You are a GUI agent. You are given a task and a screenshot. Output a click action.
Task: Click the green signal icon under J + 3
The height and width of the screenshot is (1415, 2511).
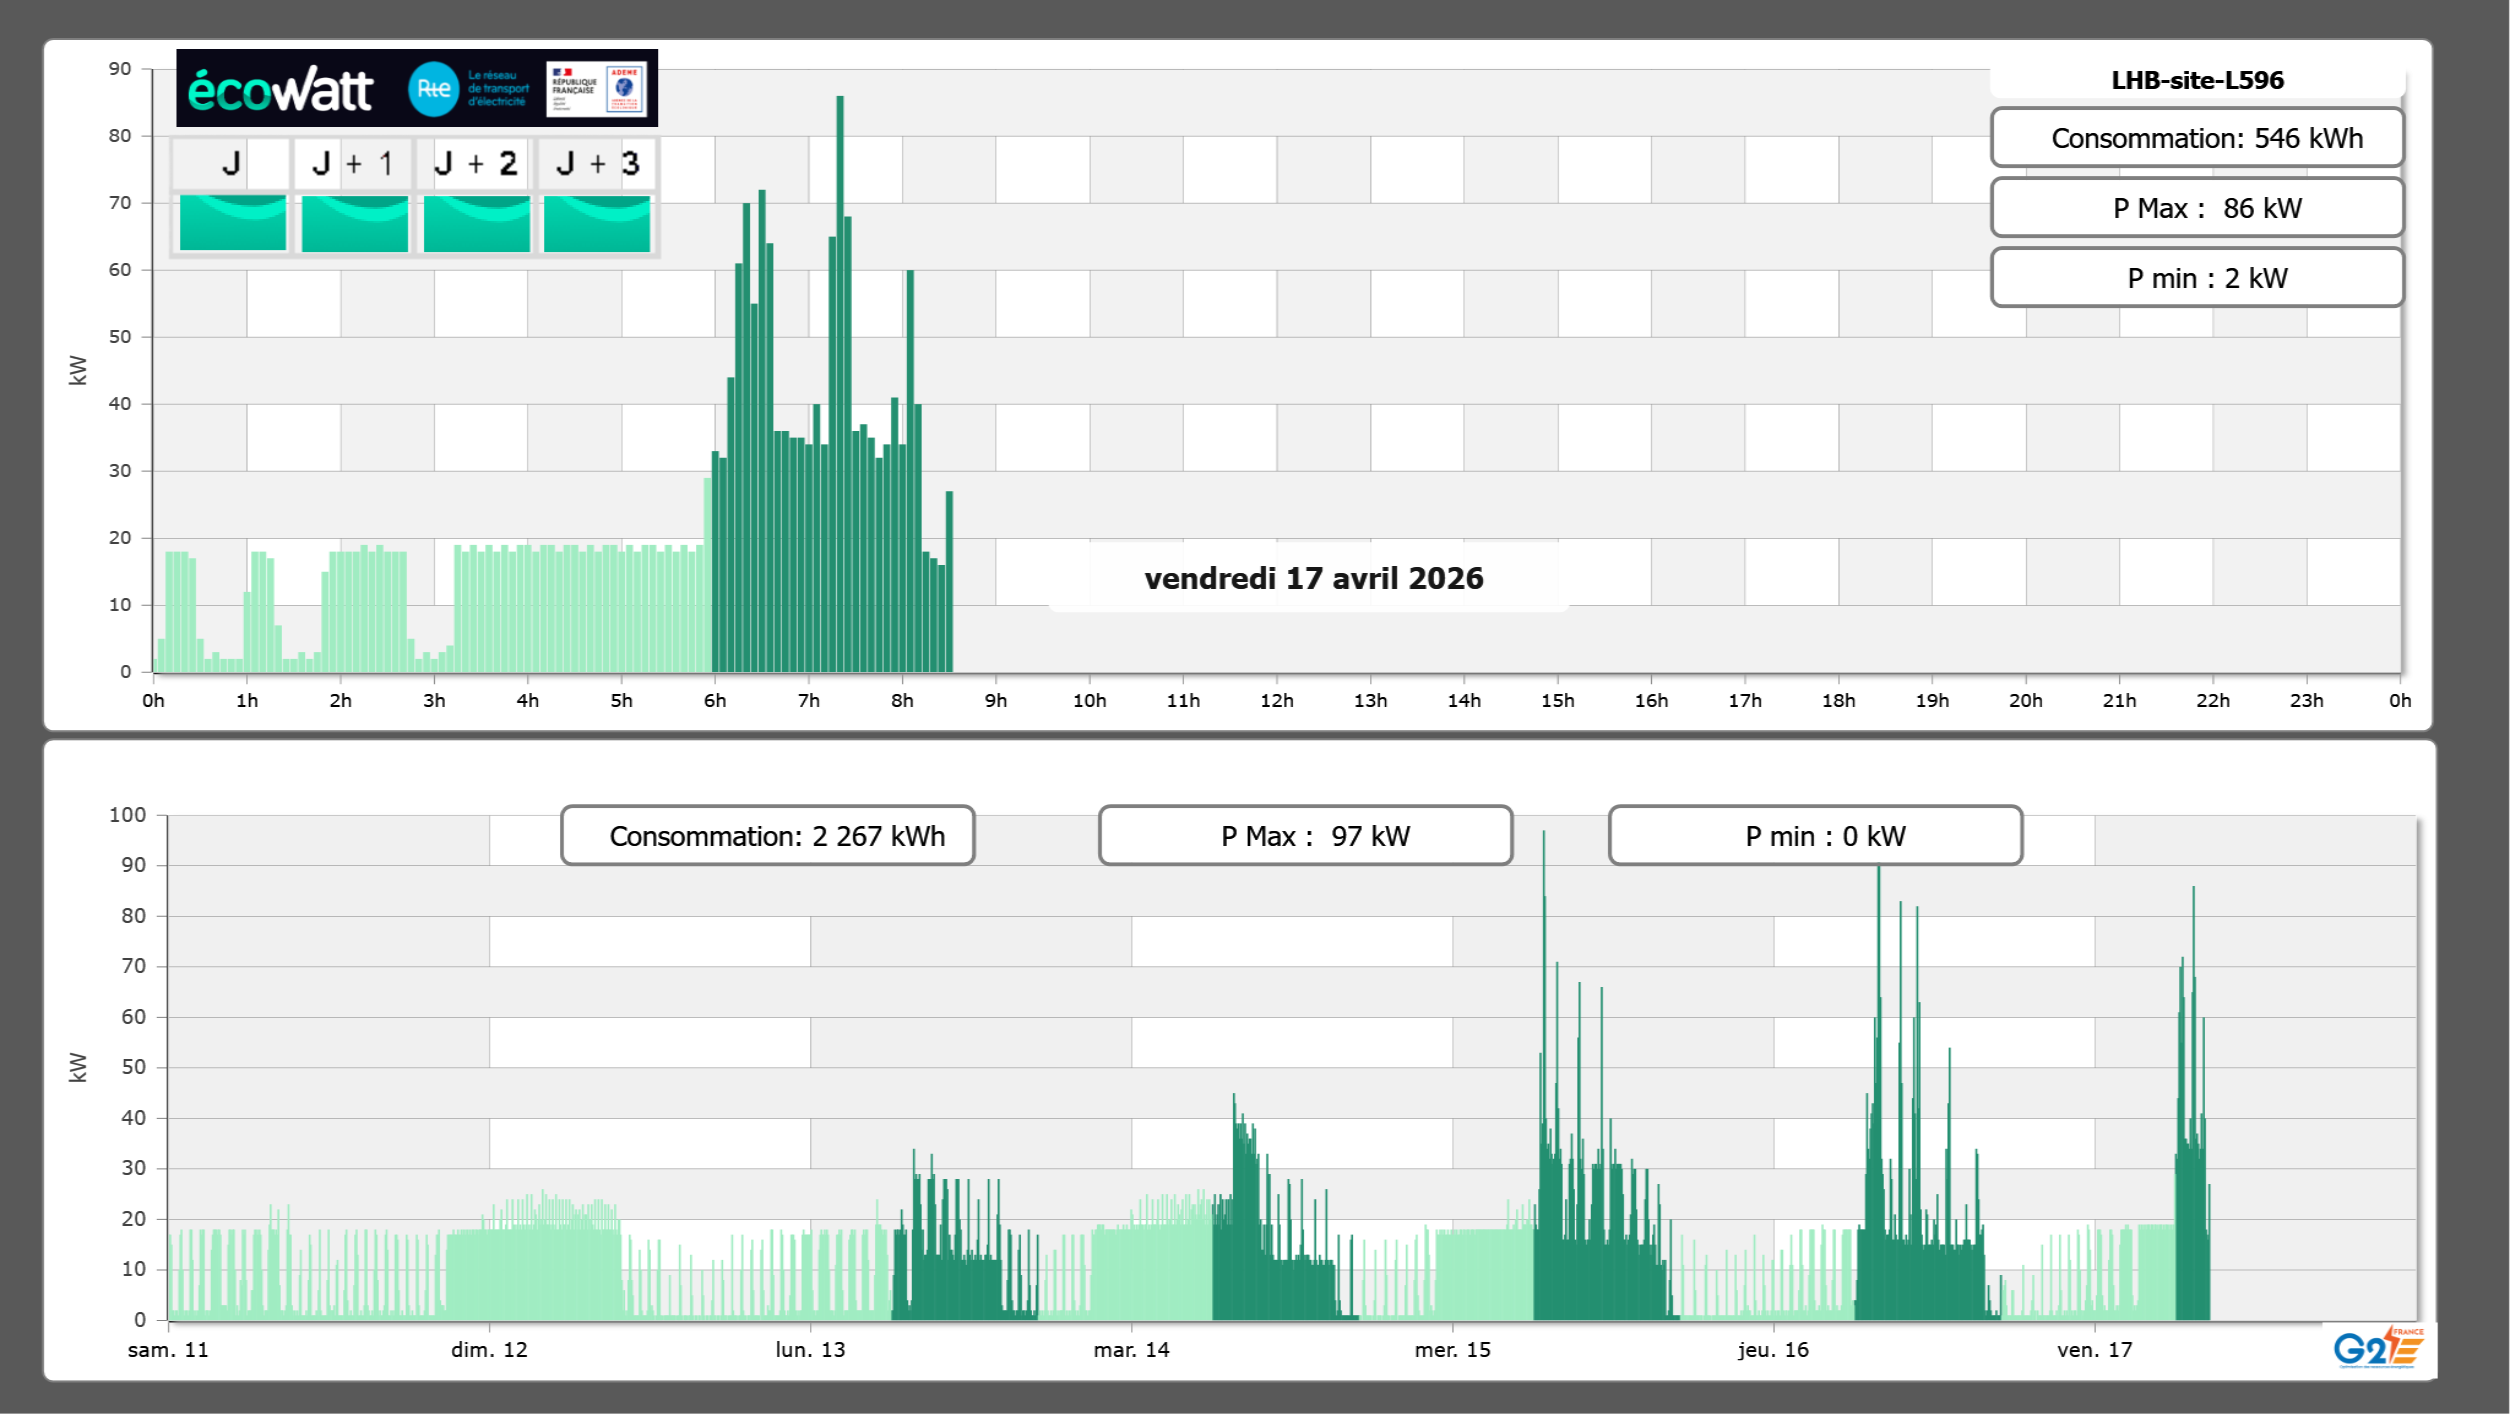coord(597,223)
